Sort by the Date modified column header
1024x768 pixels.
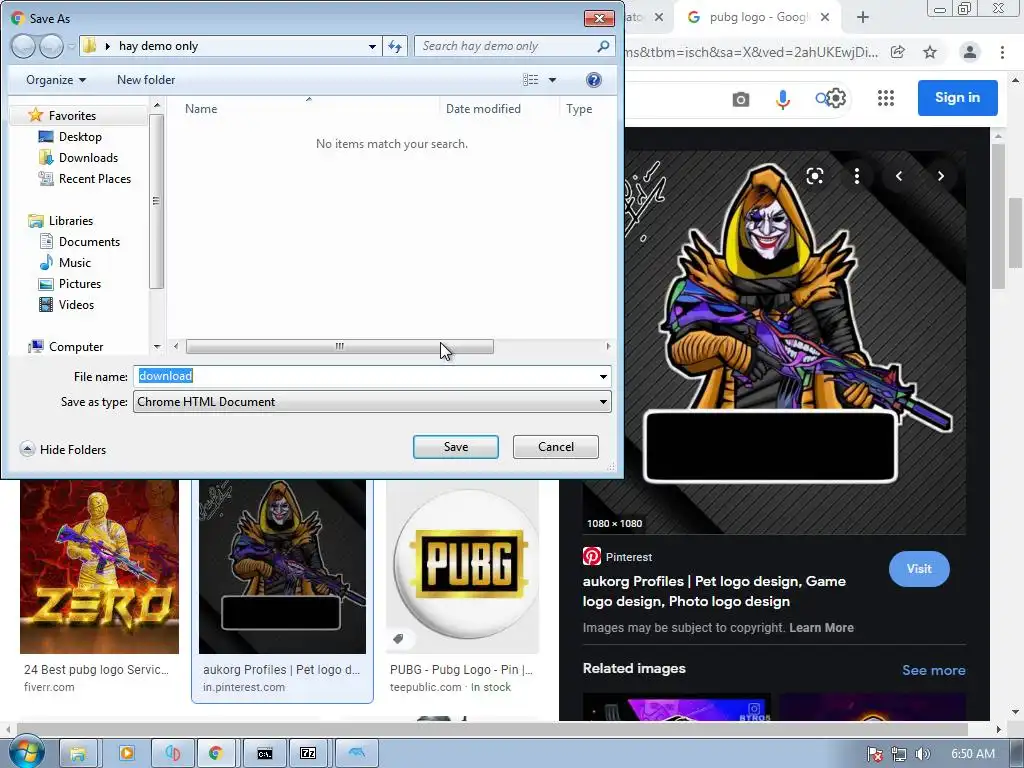[483, 109]
